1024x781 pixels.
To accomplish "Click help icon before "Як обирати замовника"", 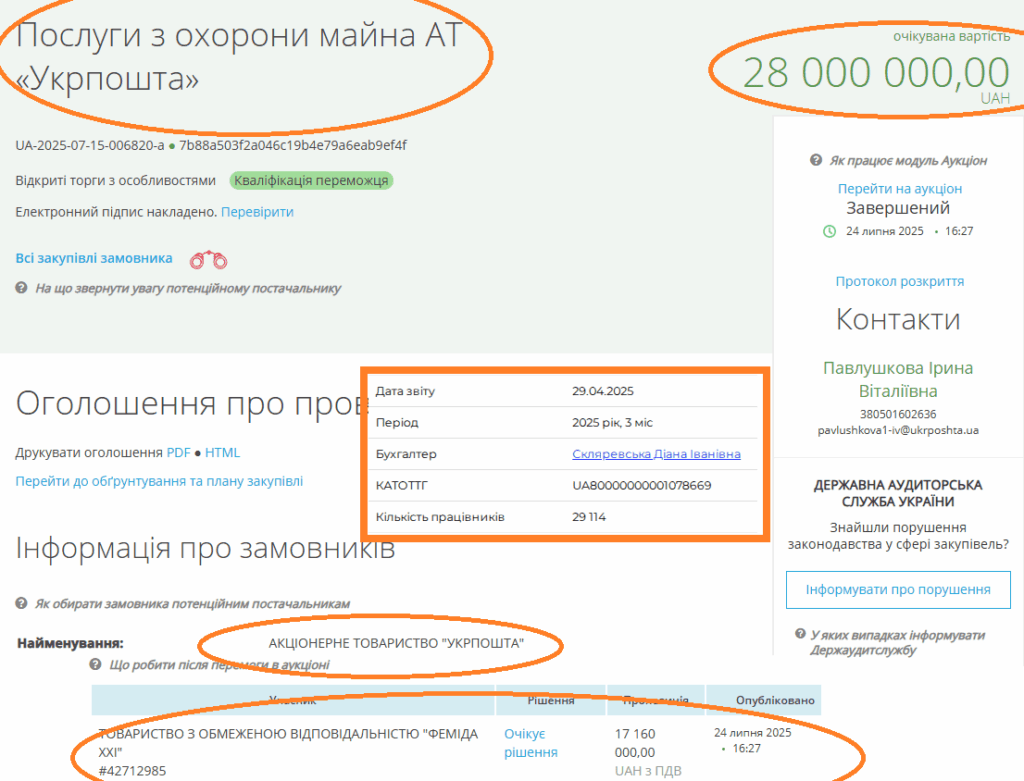I will [x=21, y=604].
